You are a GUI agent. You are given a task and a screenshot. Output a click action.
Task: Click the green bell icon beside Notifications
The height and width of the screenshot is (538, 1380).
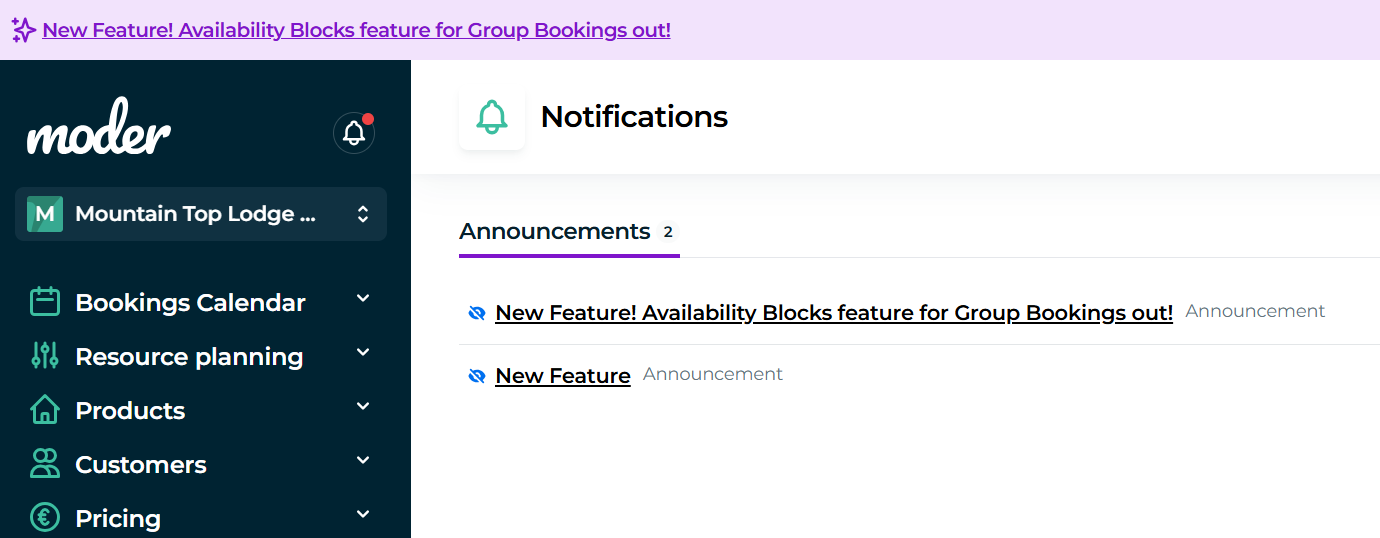492,117
